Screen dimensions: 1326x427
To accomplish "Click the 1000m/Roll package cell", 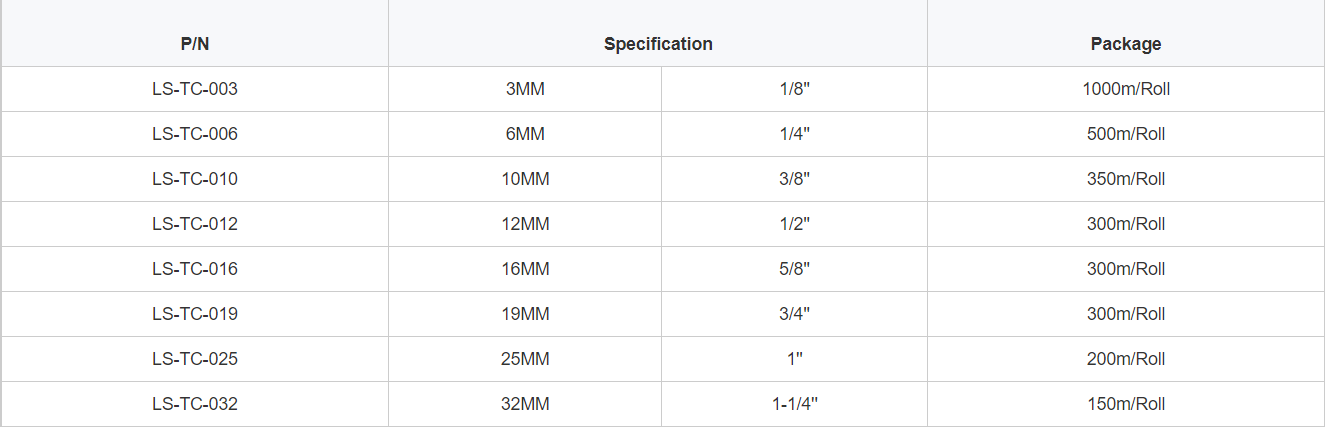I will (1126, 89).
